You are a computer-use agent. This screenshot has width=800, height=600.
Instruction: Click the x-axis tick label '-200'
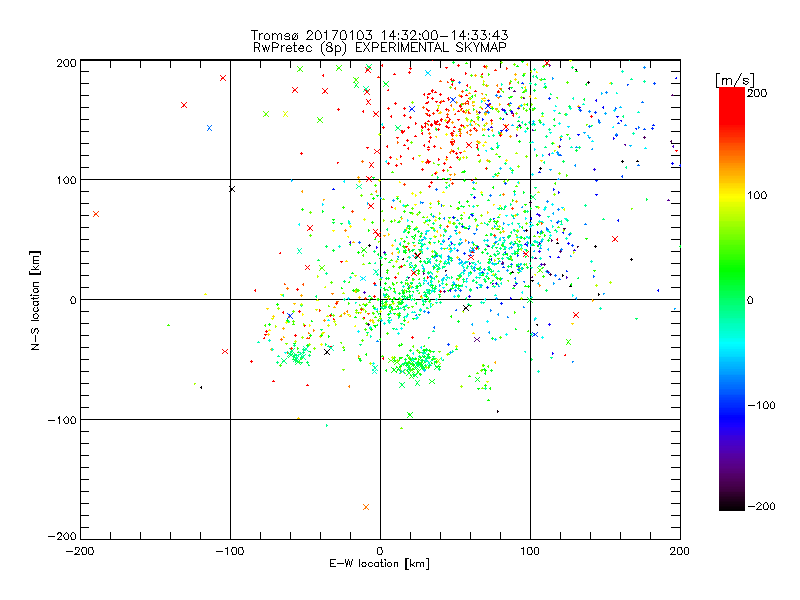click(x=80, y=551)
